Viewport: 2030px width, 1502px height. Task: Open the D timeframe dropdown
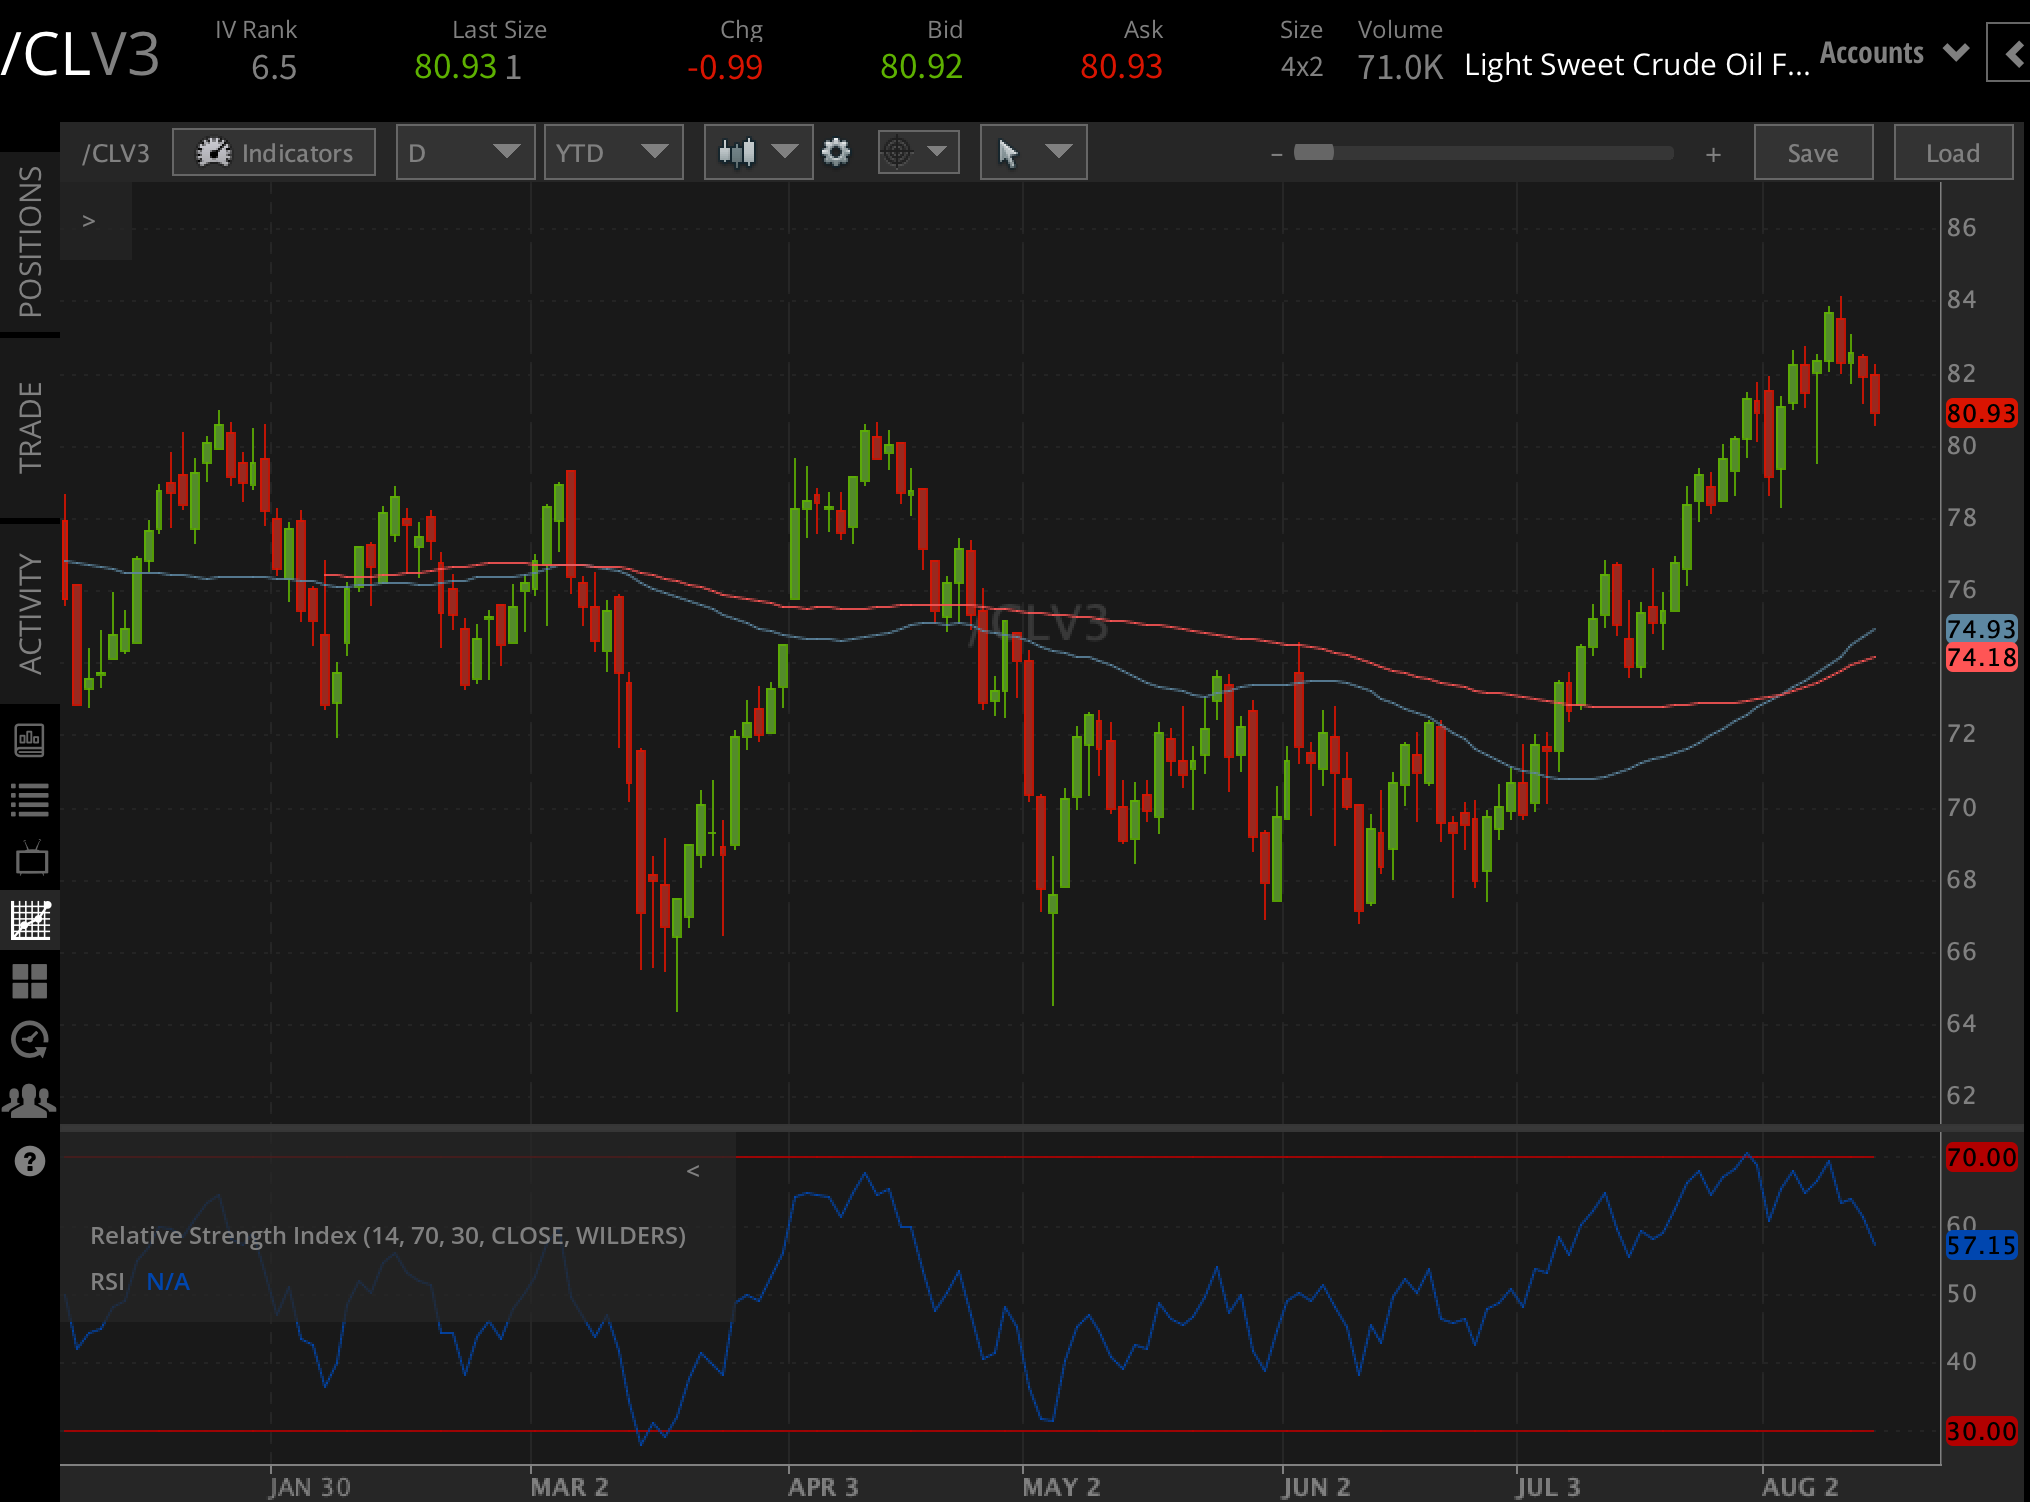tap(464, 152)
